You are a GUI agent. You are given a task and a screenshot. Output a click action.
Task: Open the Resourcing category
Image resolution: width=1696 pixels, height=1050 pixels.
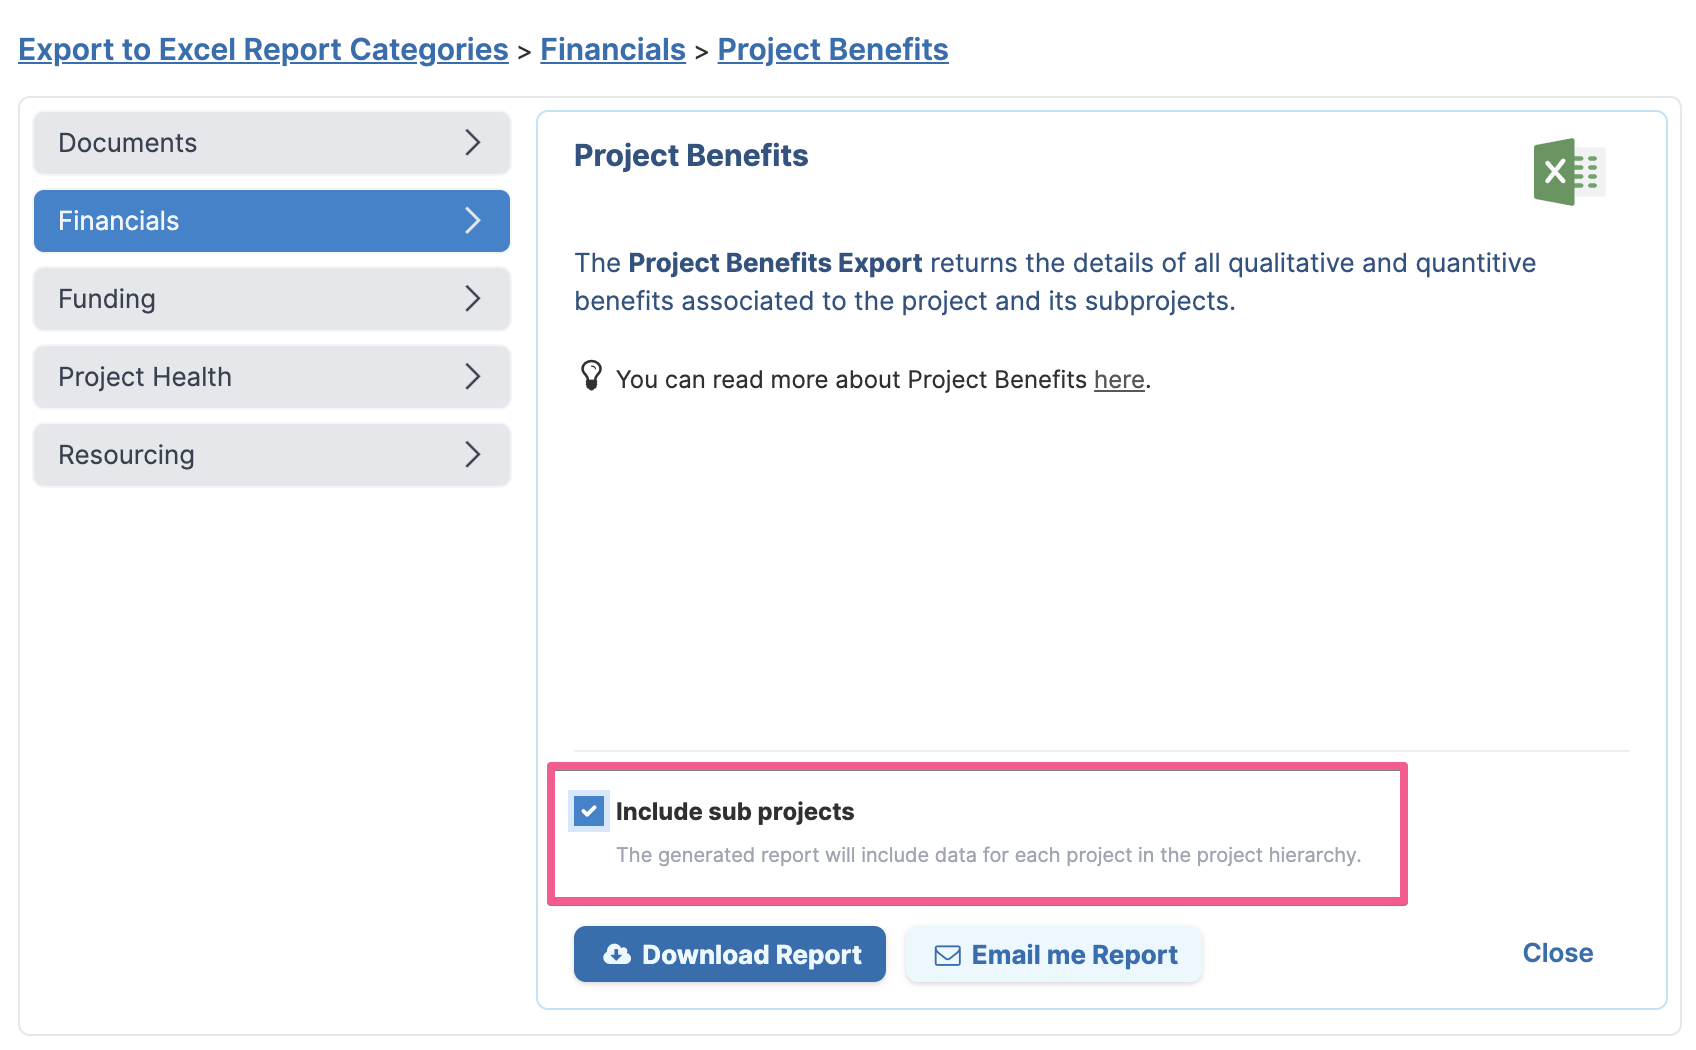coord(272,455)
